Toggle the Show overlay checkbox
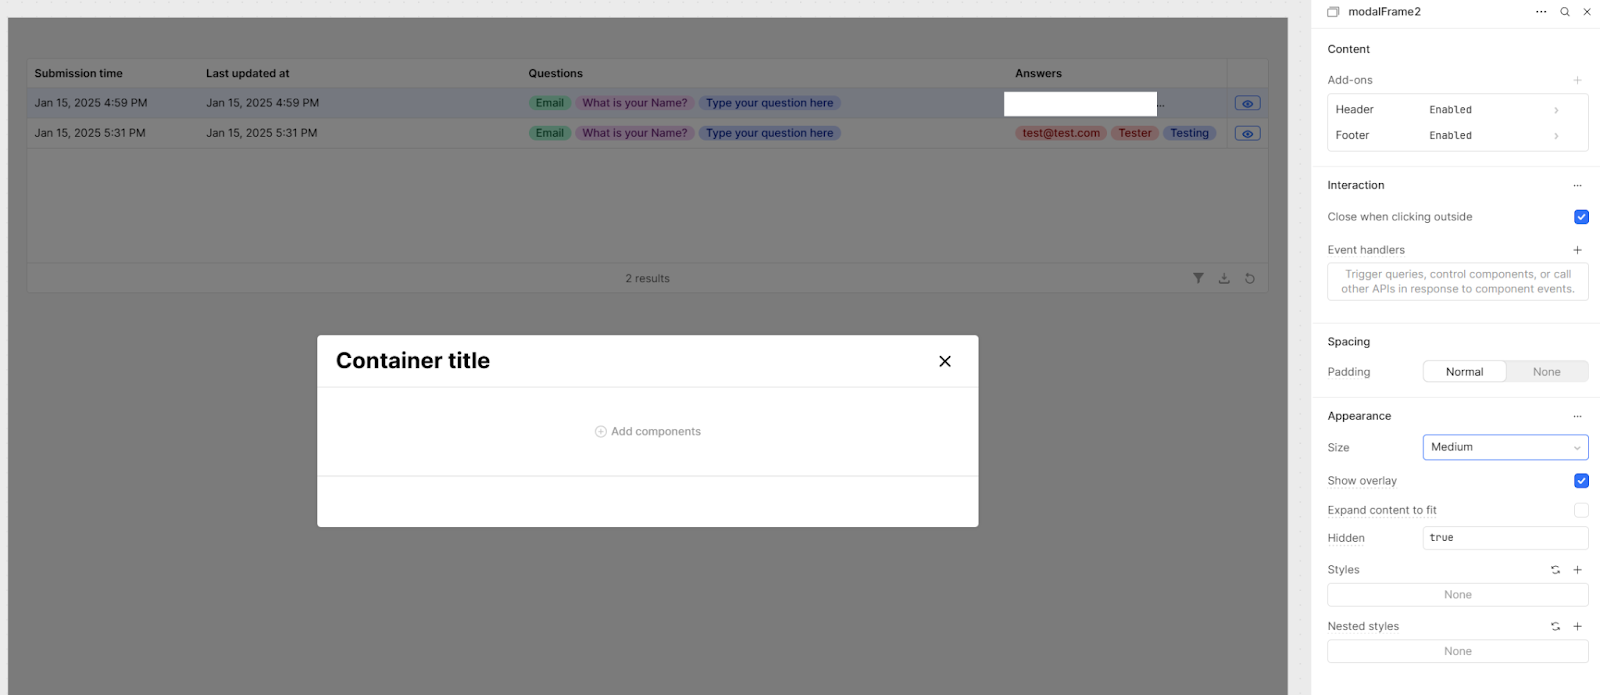Image resolution: width=1600 pixels, height=695 pixels. pos(1581,481)
